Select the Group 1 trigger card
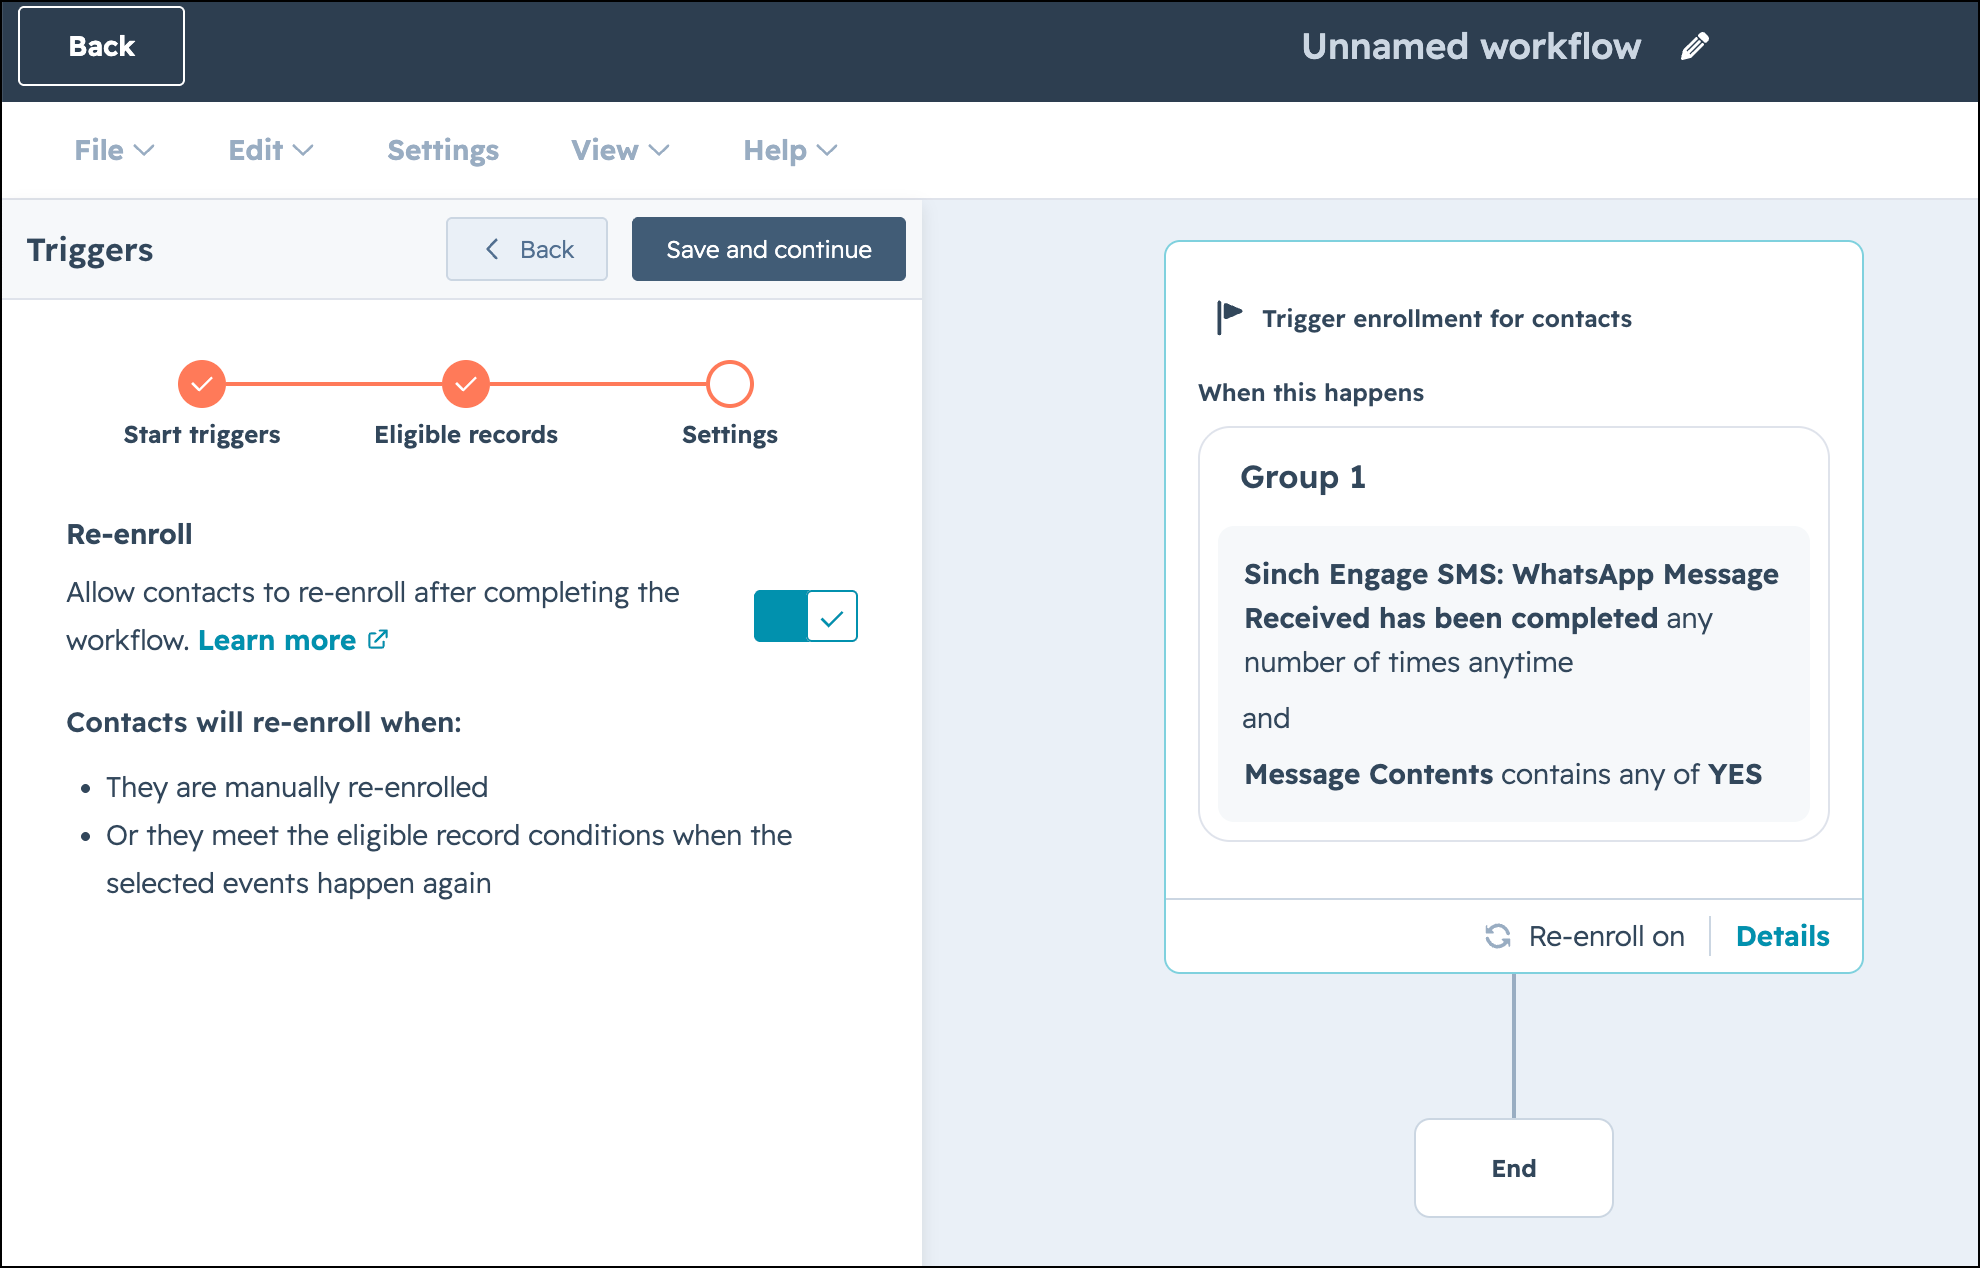This screenshot has width=1980, height=1268. pos(1514,634)
